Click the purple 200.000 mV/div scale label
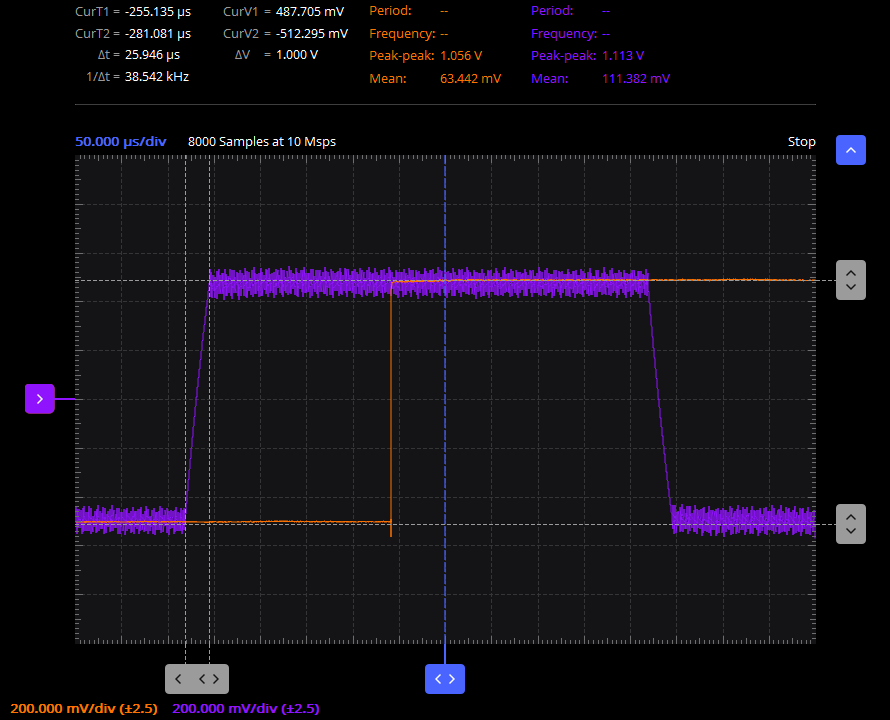Screen dimensions: 890x720 pos(246,709)
